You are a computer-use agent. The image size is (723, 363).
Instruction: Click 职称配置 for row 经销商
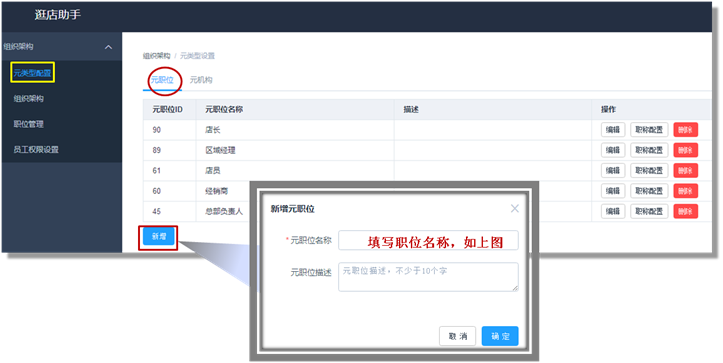tap(649, 190)
